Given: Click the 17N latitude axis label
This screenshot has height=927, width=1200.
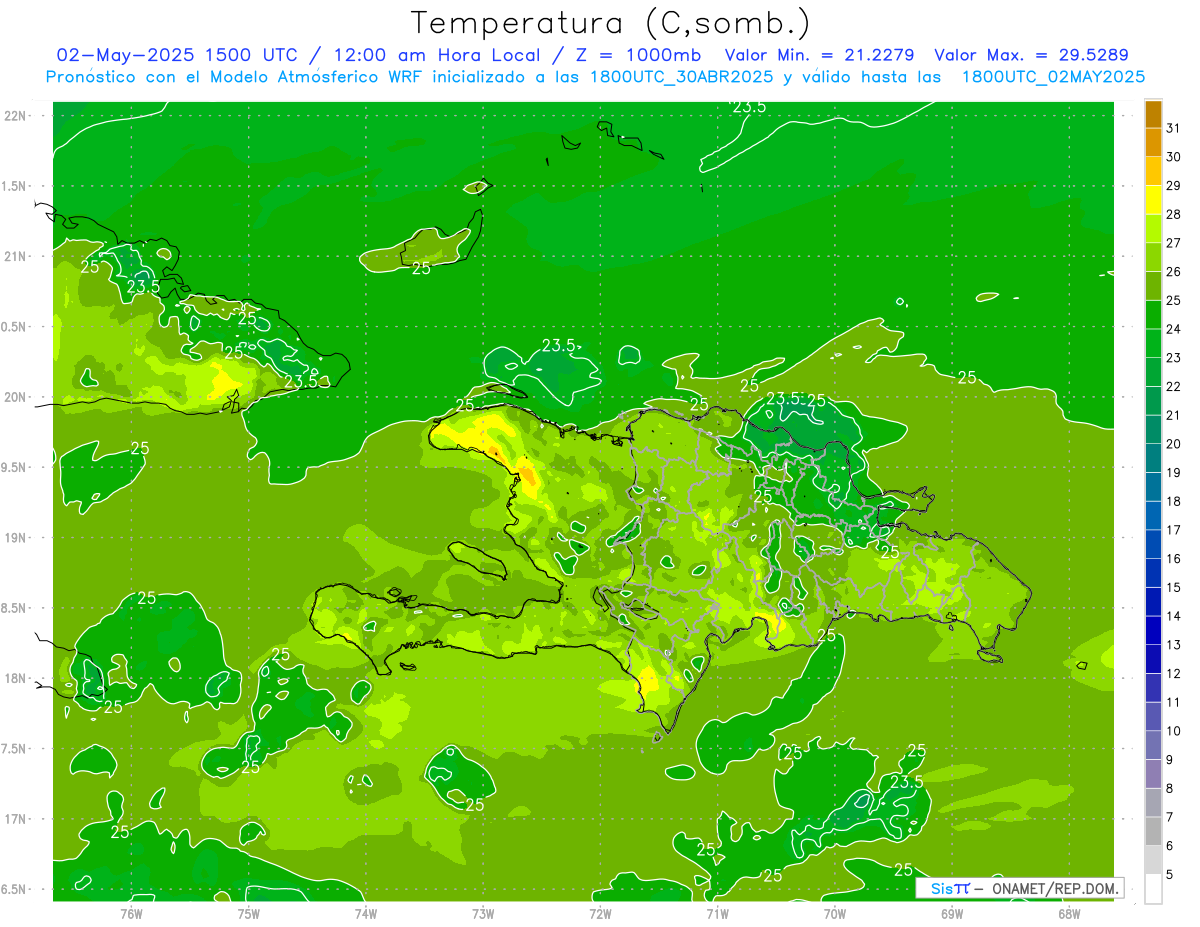Looking at the screenshot, I should (x=17, y=819).
